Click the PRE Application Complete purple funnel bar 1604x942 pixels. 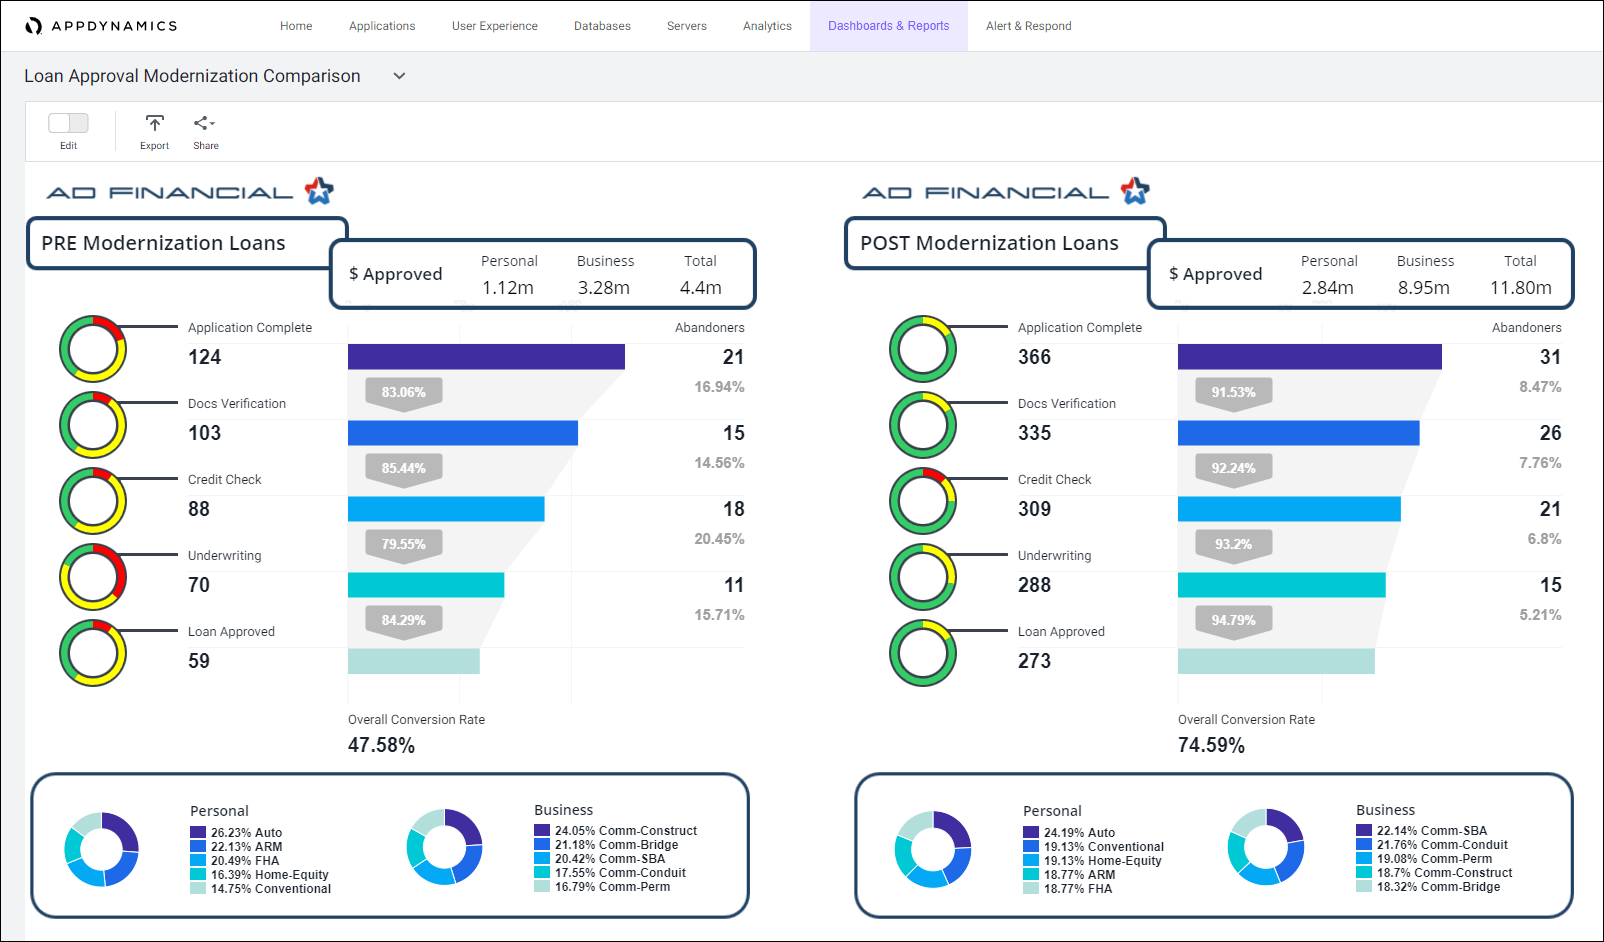coord(486,357)
